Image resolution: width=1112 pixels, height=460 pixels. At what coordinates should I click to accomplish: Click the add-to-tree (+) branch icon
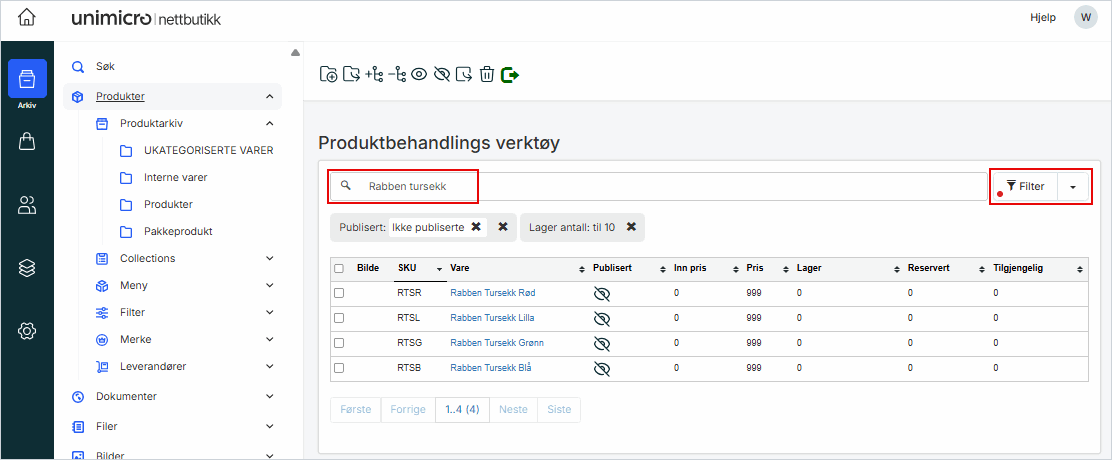coord(375,74)
